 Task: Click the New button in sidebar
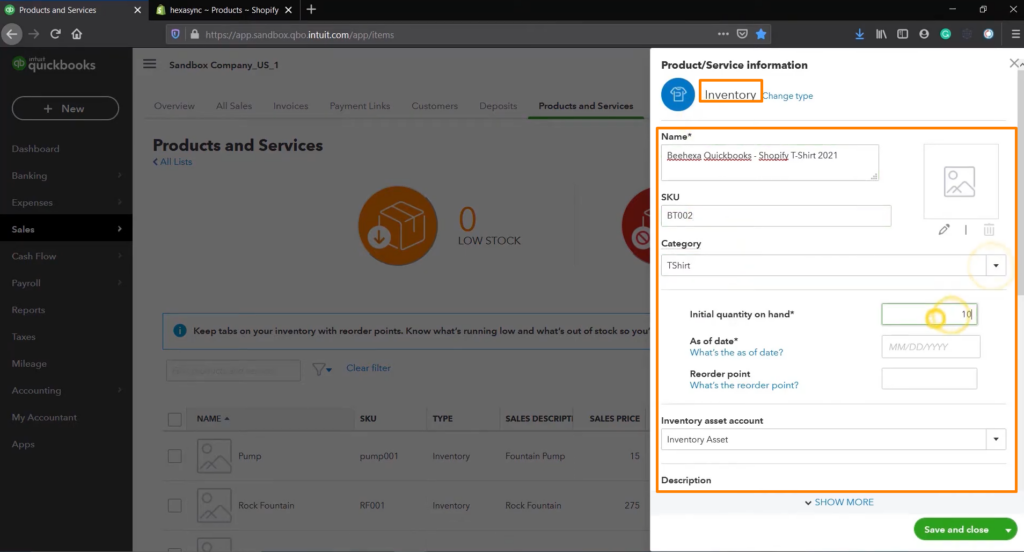(x=65, y=108)
